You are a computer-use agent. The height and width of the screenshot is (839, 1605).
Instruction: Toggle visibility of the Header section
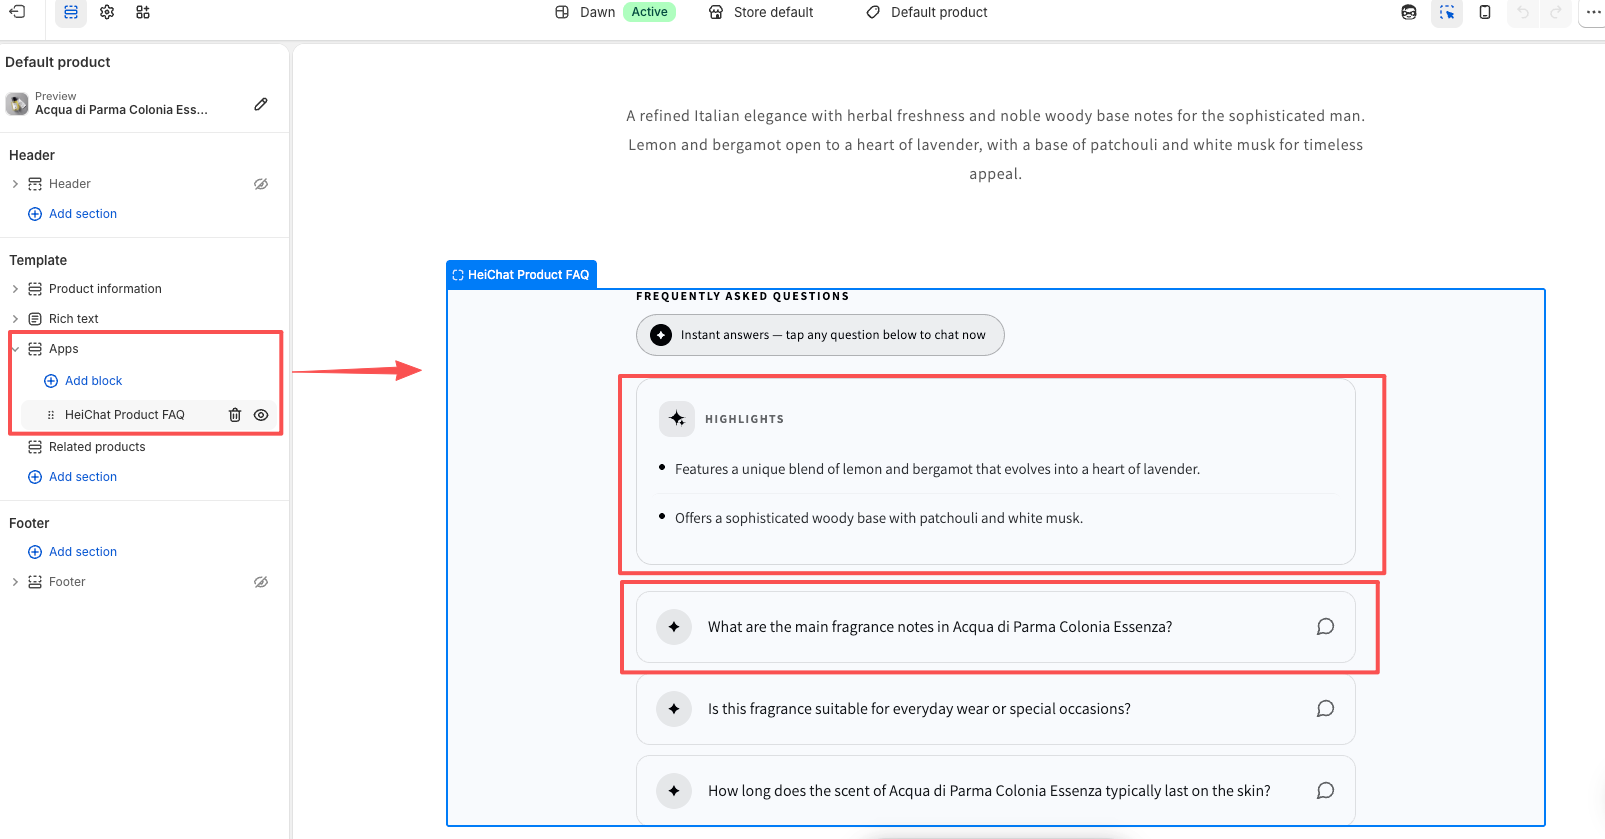(x=261, y=184)
